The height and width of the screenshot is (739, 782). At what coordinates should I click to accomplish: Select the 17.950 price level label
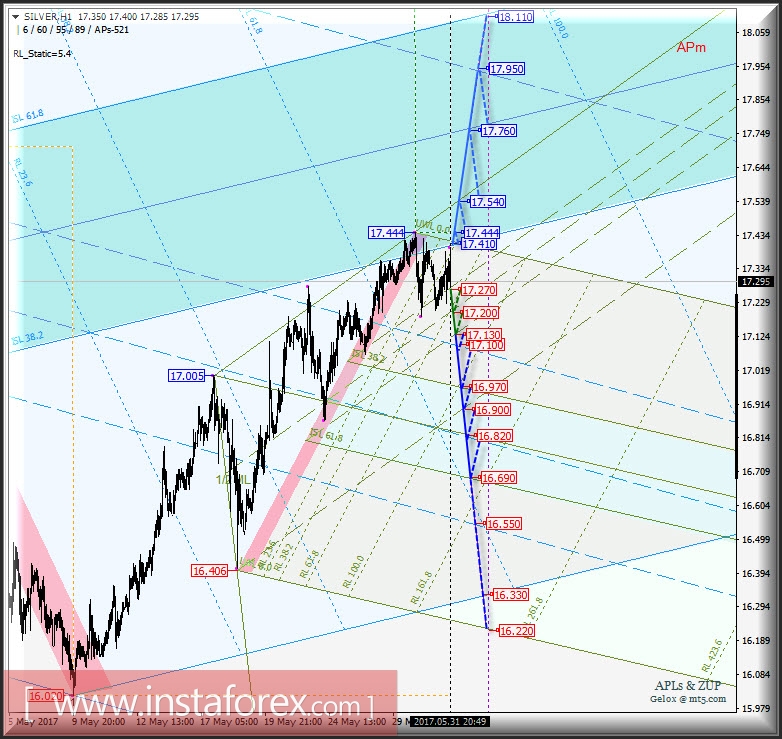pyautogui.click(x=507, y=69)
